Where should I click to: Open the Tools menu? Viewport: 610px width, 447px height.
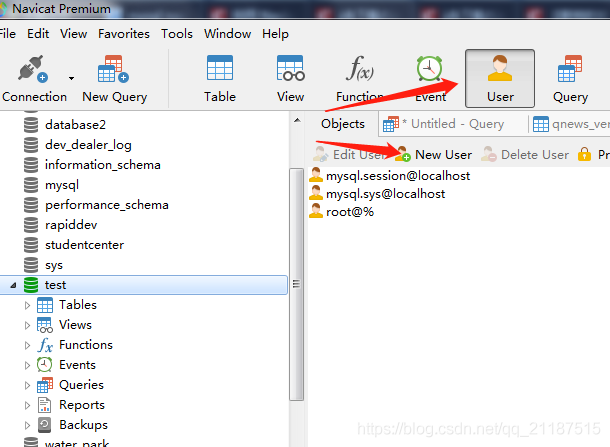tap(177, 34)
